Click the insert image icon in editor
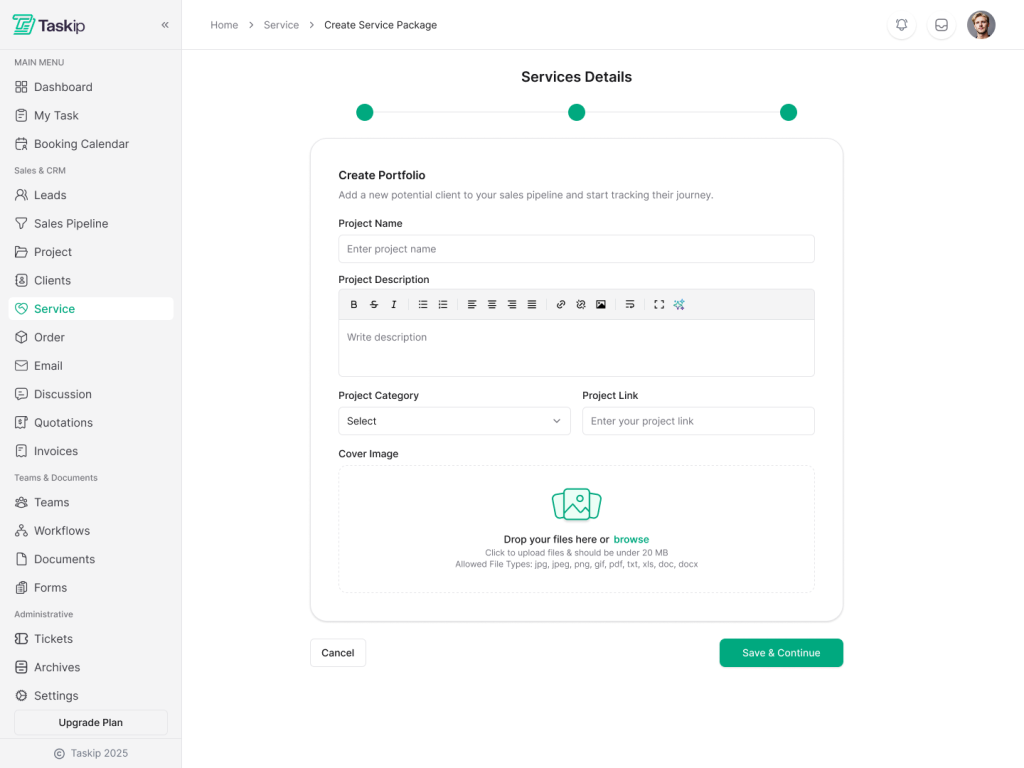The height and width of the screenshot is (768, 1024). [x=601, y=305]
